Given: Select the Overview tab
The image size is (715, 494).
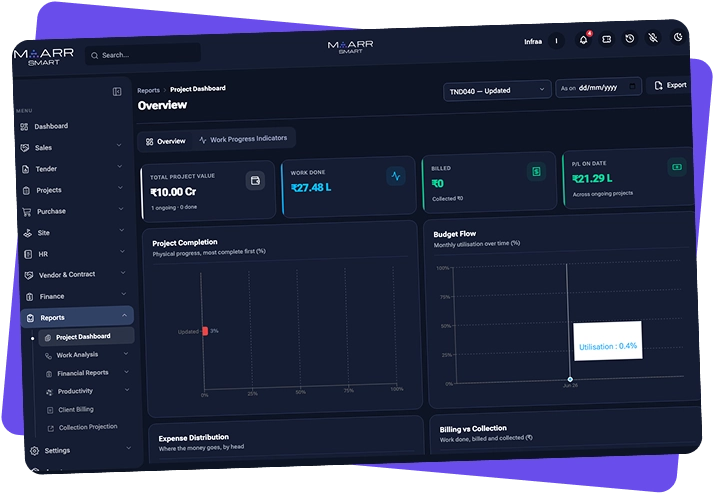Looking at the screenshot, I should coord(166,141).
